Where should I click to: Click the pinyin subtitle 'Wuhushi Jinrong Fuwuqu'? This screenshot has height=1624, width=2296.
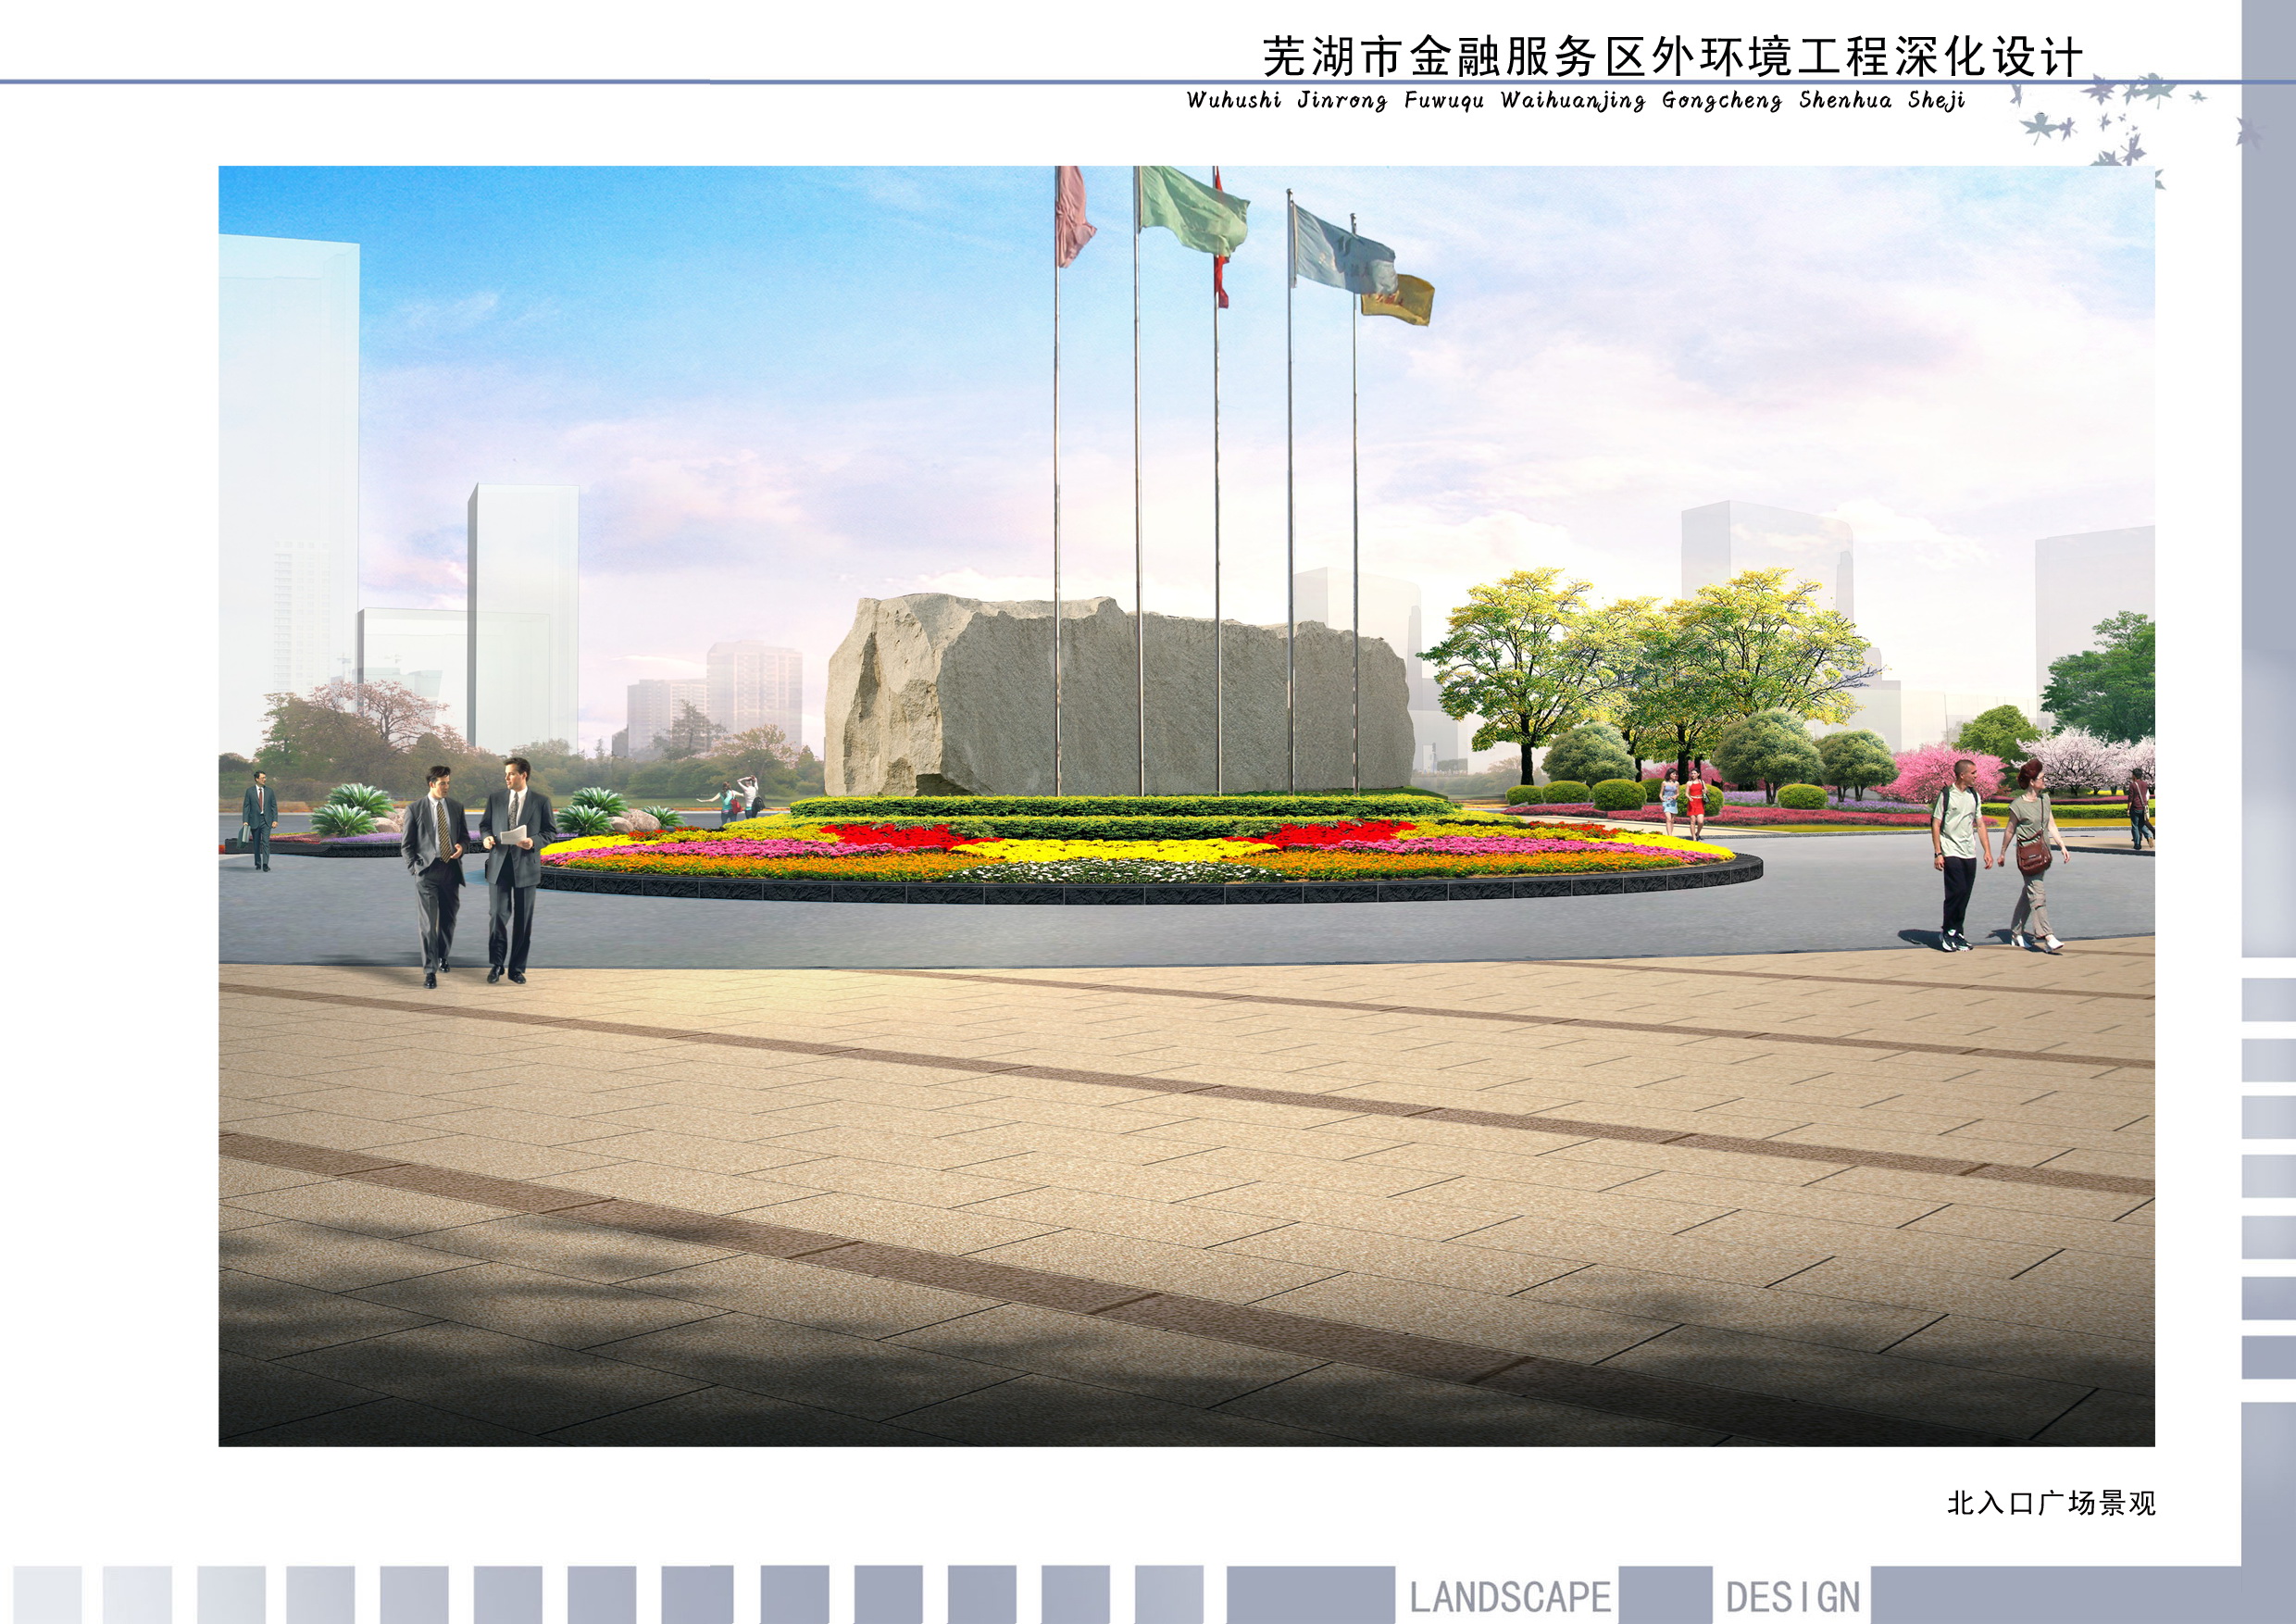pyautogui.click(x=1335, y=101)
